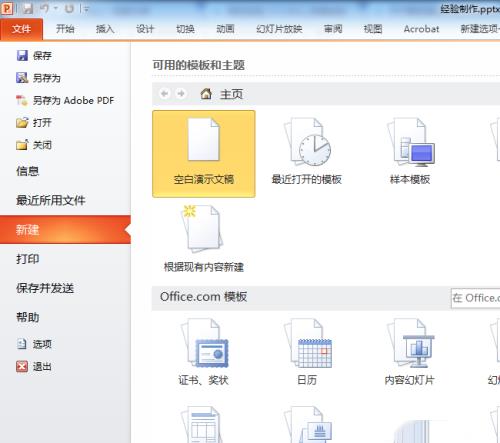Click the 主页 home icon

click(x=206, y=94)
